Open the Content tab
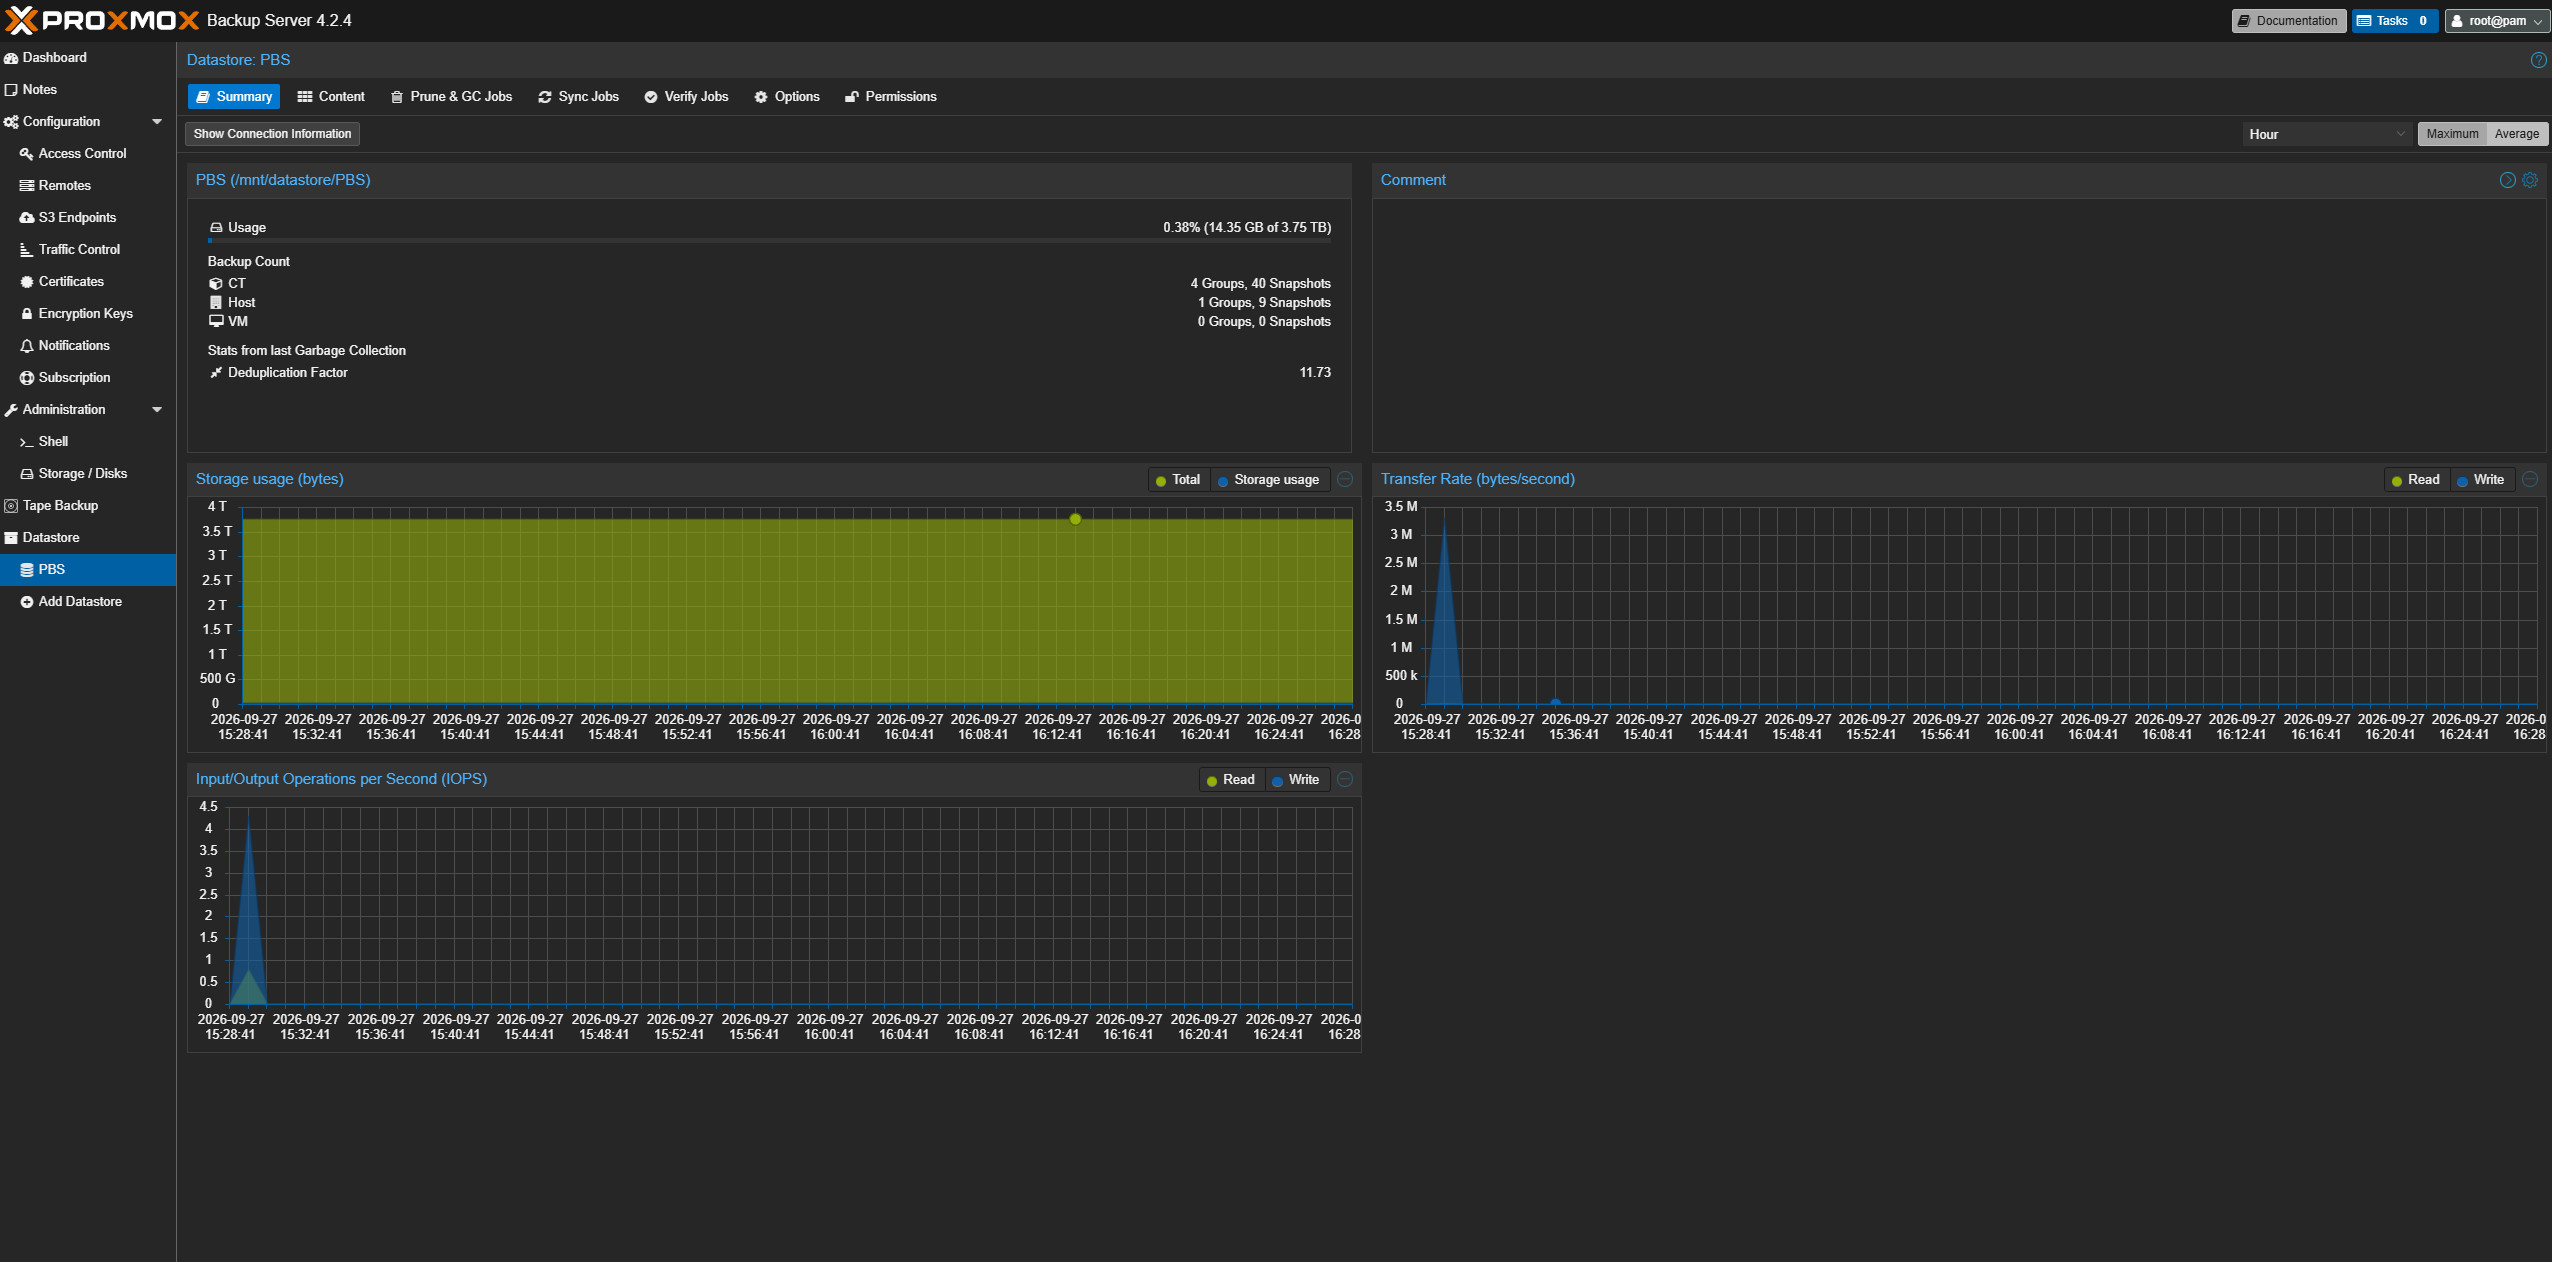The height and width of the screenshot is (1262, 2552). 331,97
